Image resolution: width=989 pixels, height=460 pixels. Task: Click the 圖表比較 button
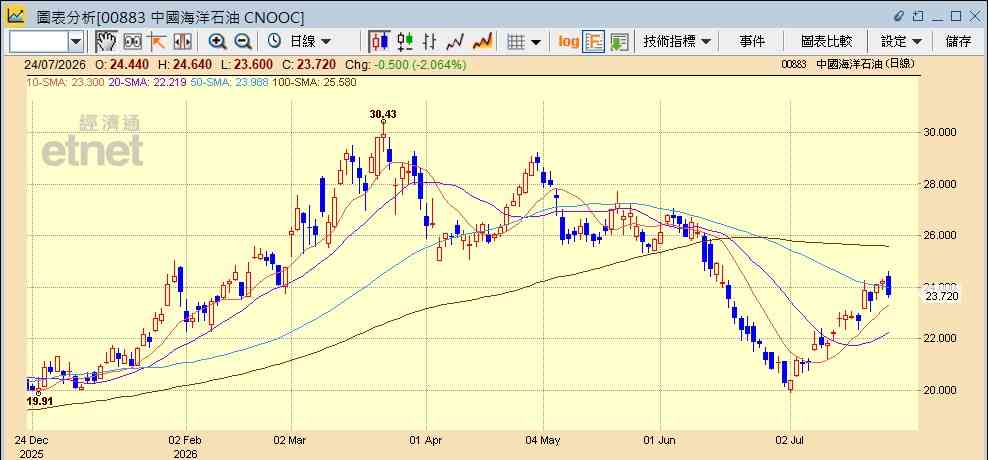(826, 42)
